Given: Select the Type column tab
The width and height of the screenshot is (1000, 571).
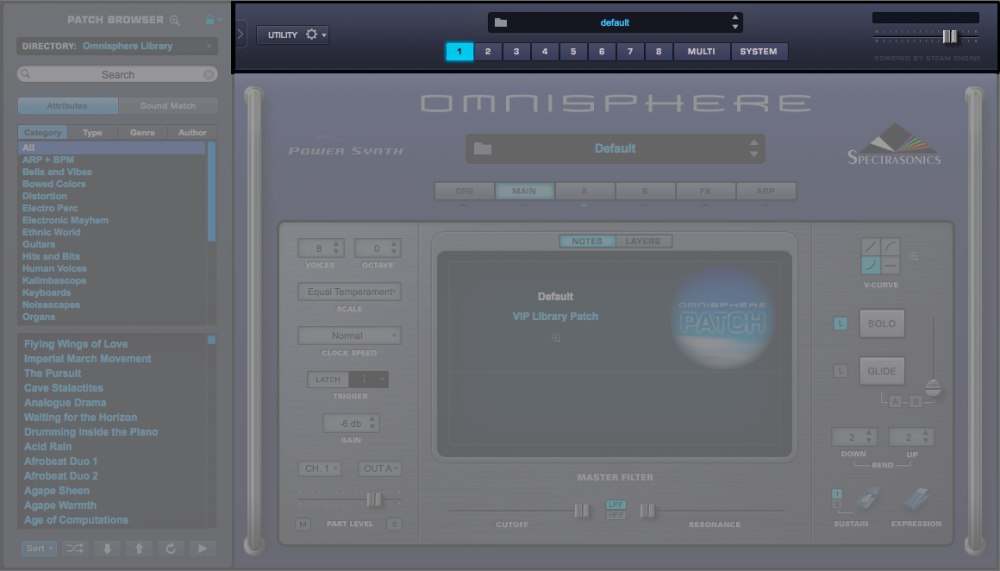Looking at the screenshot, I should coord(92,133).
